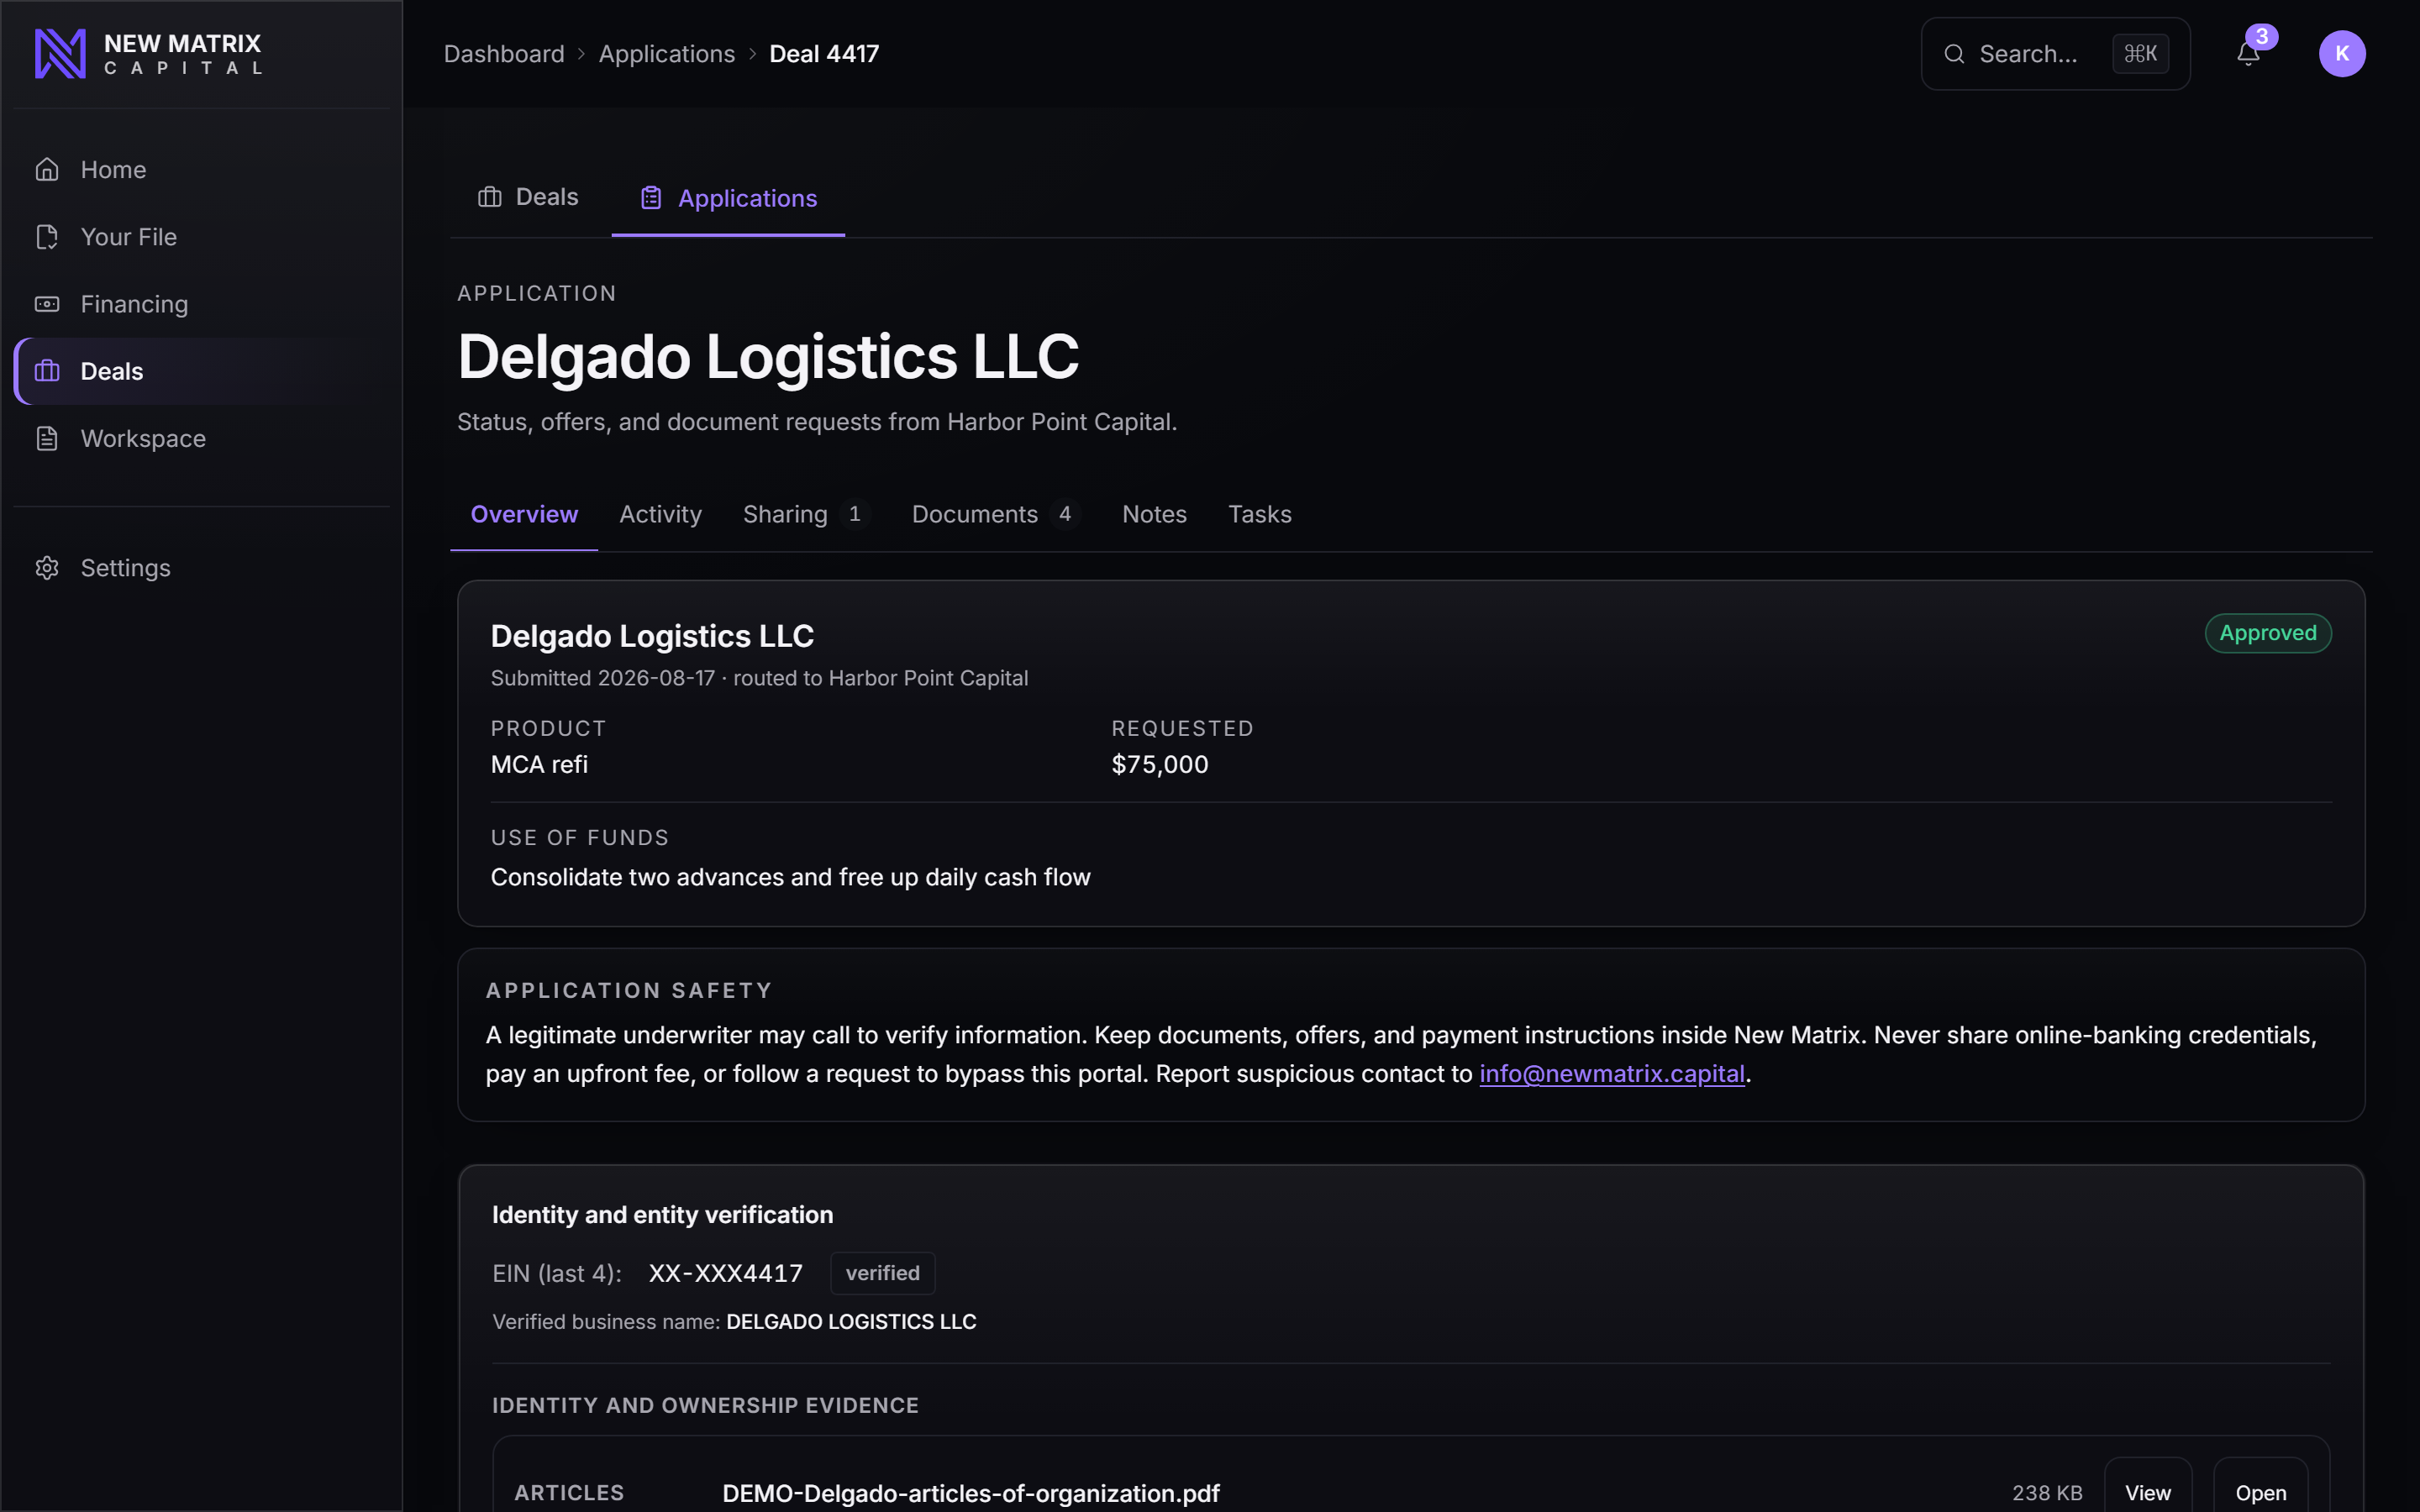This screenshot has height=1512, width=2420.
Task: View the articles of organization PDF
Action: [2148, 1492]
